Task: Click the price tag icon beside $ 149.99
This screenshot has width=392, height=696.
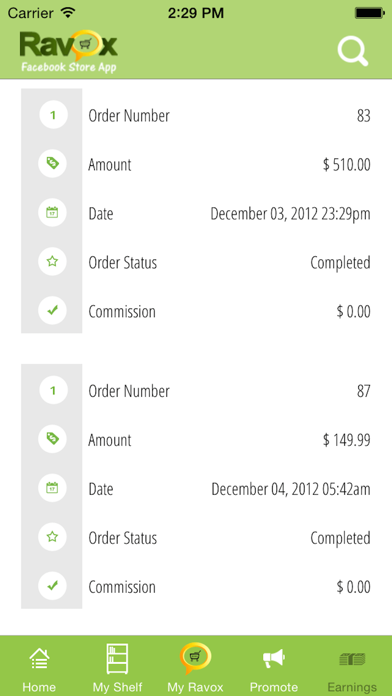Action: [52, 439]
